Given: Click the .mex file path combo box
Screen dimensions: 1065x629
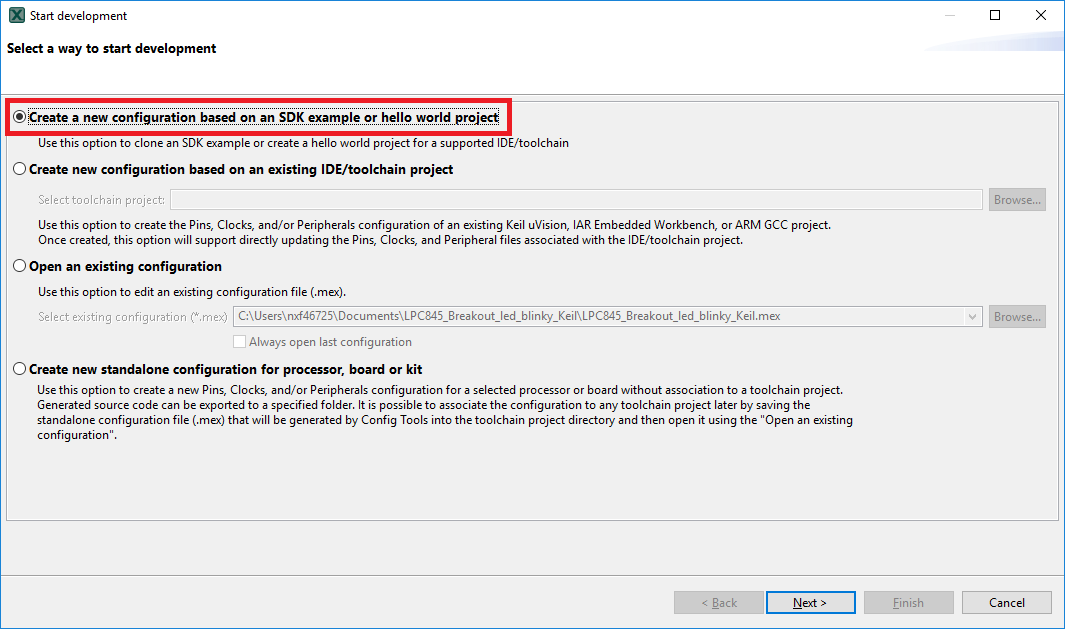Looking at the screenshot, I should pyautogui.click(x=600, y=317).
